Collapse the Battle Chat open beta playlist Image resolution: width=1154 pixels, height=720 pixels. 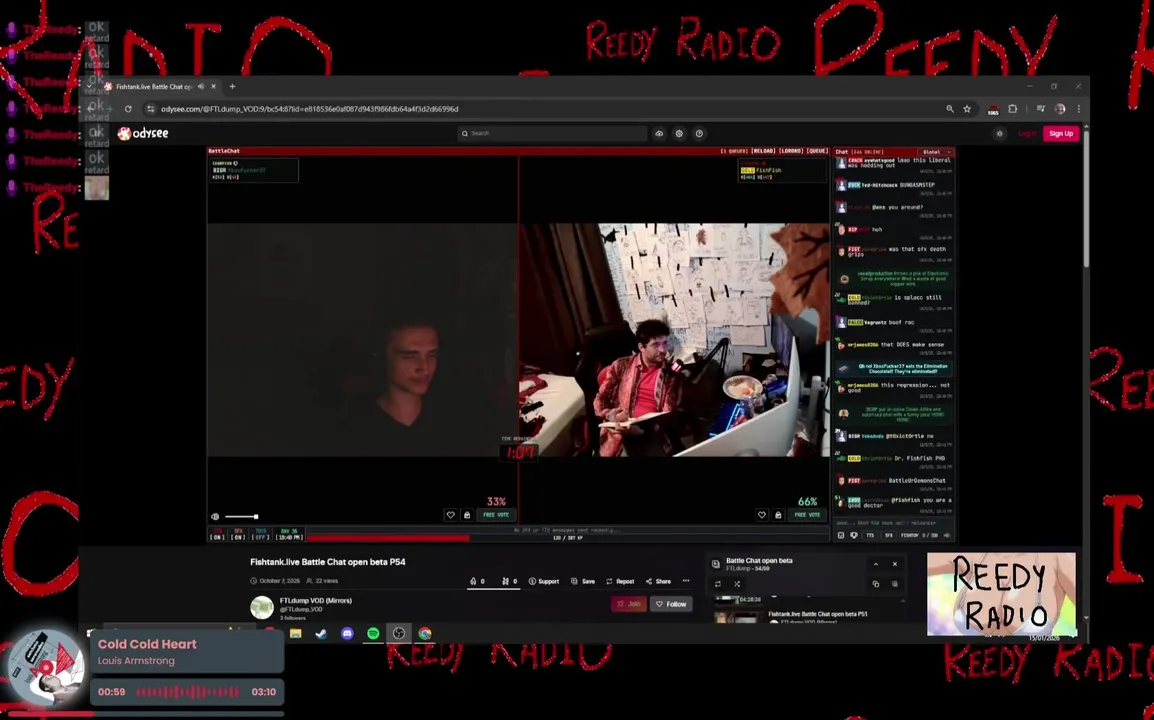click(x=876, y=565)
